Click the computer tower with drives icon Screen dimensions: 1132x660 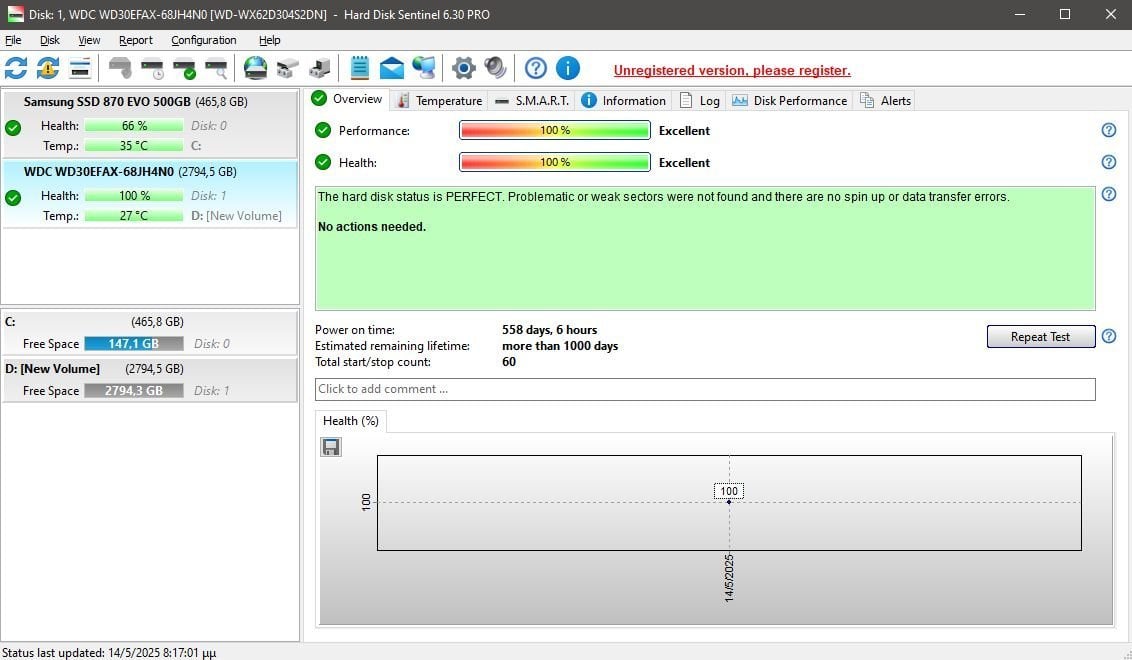coord(319,68)
